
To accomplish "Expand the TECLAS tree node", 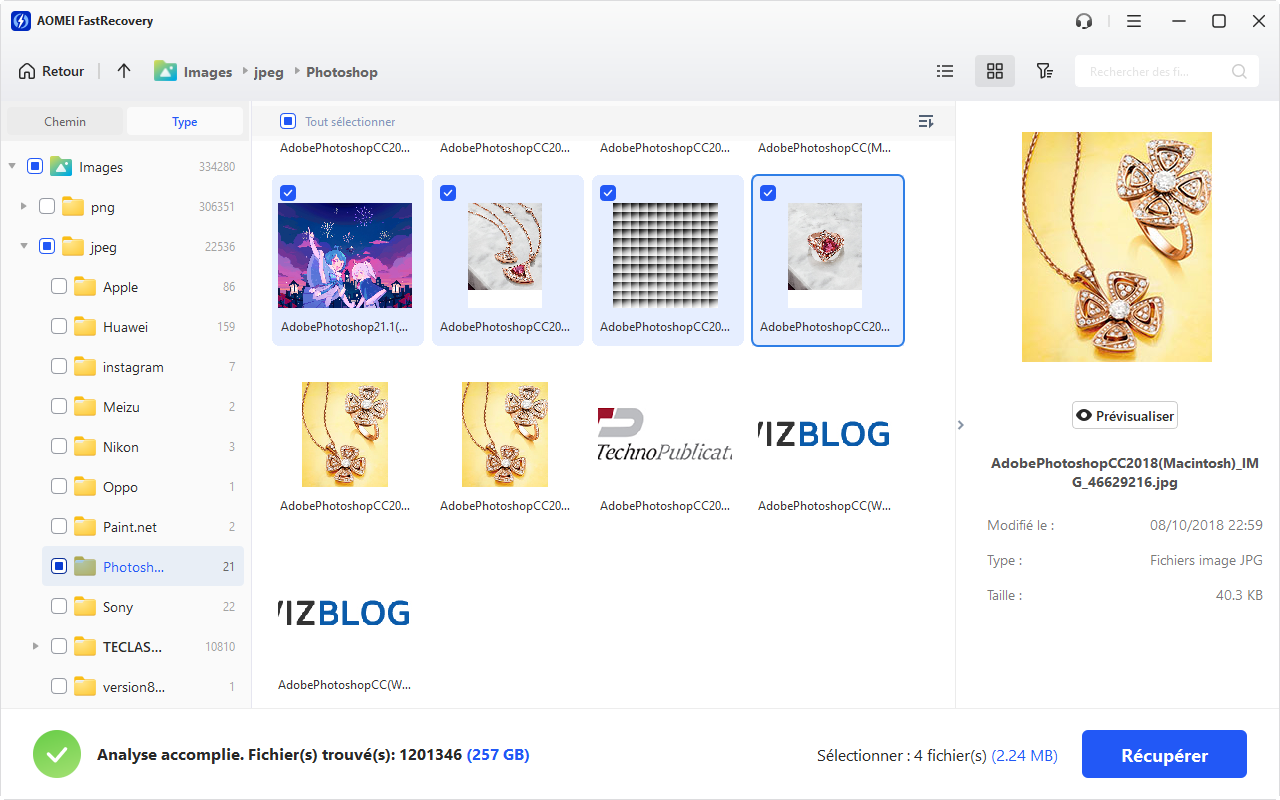I will coord(36,647).
